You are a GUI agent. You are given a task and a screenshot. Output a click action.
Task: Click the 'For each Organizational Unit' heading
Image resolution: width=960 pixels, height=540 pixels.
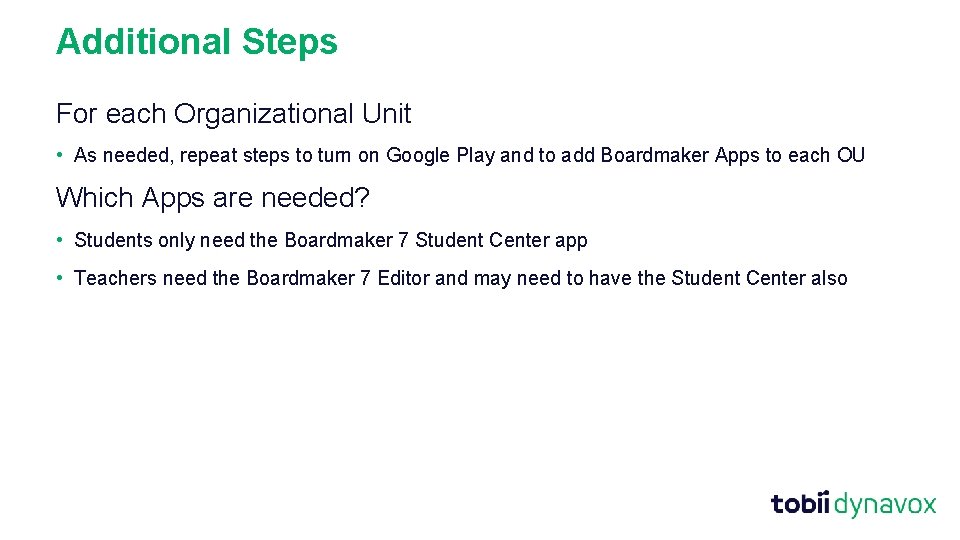[x=233, y=114]
